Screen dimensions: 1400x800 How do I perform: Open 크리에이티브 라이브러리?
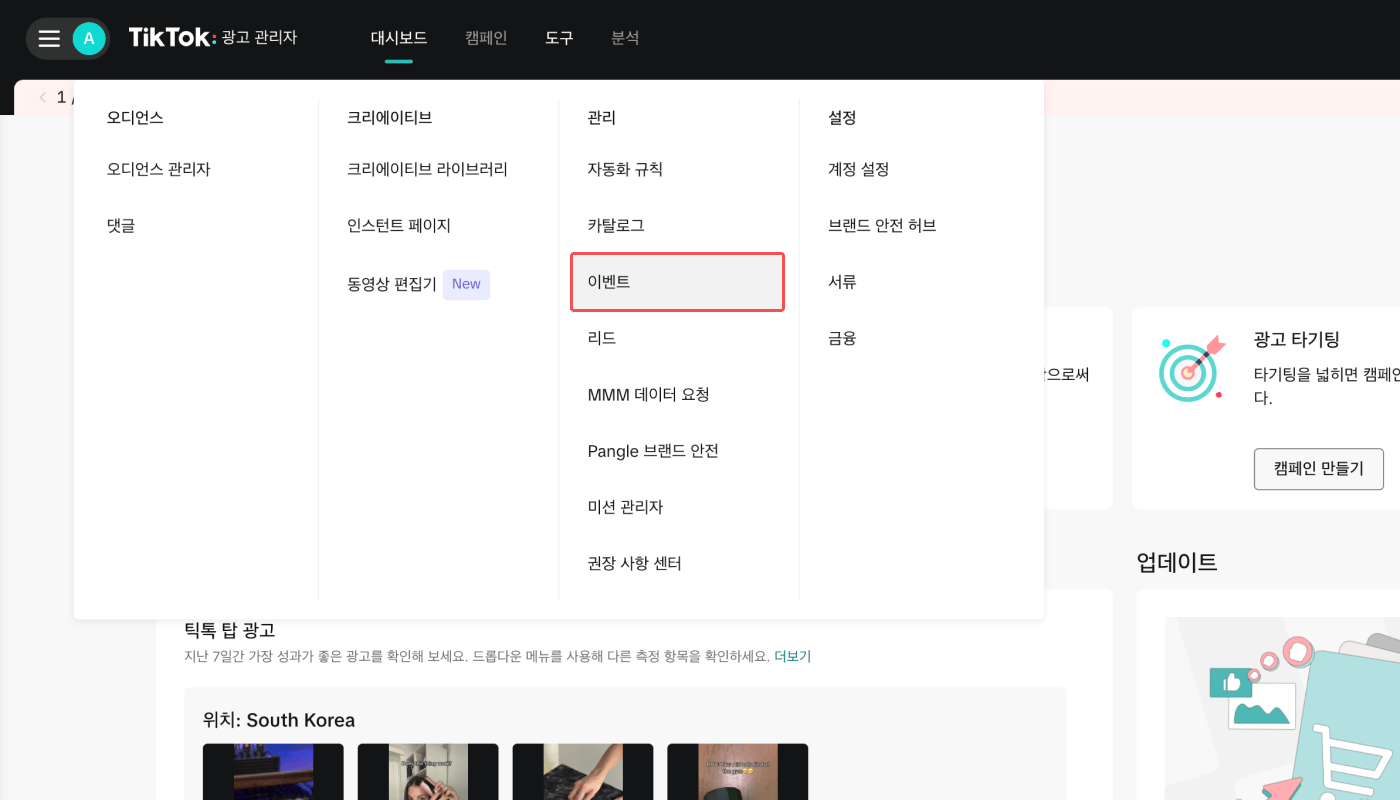coord(427,170)
